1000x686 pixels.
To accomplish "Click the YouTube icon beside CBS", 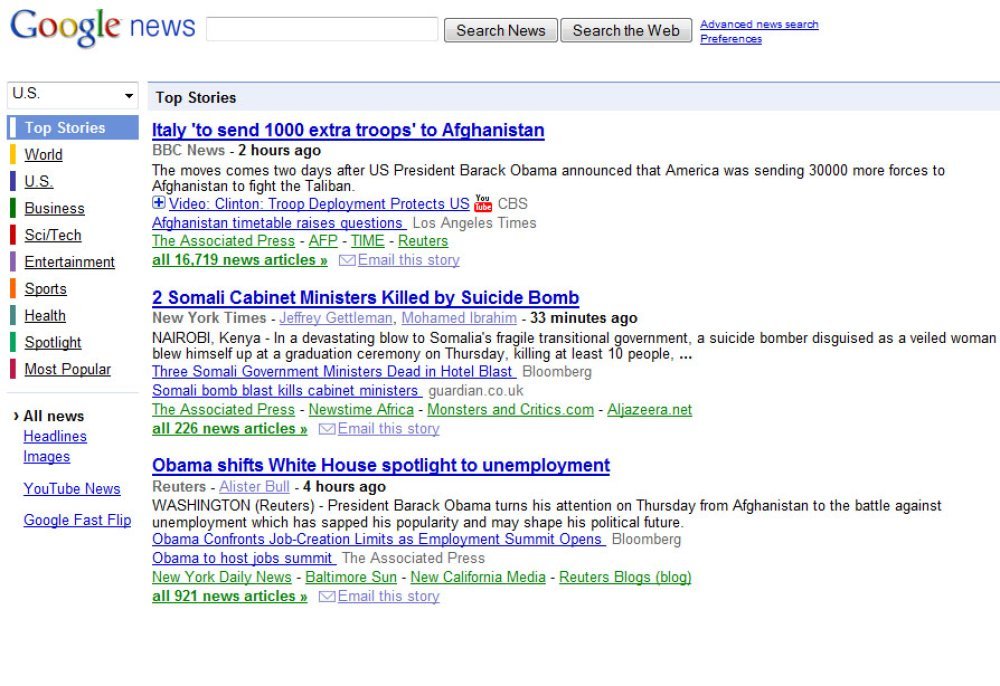I will tap(483, 204).
